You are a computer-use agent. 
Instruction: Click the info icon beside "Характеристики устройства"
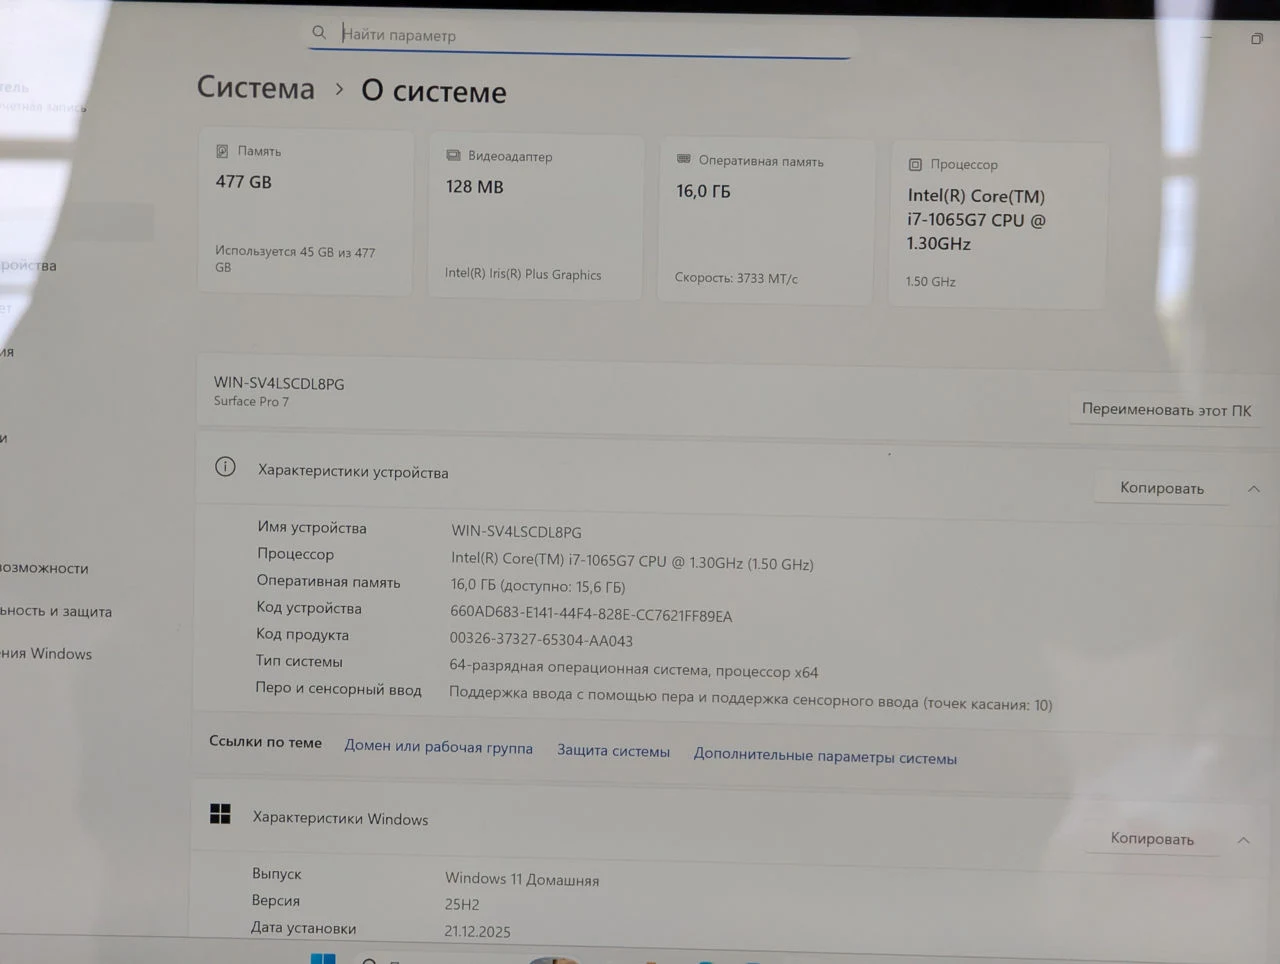coord(226,467)
